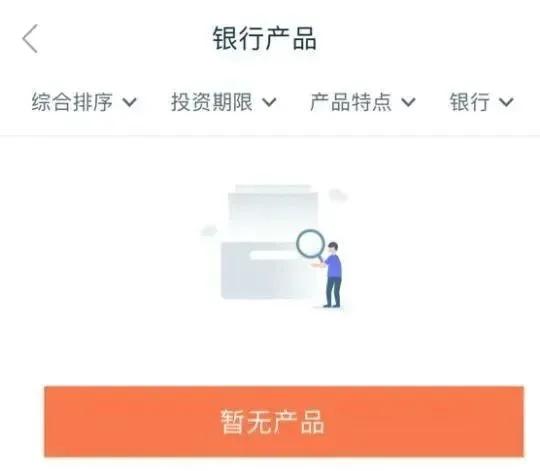Click the chevron next to 投资期限
The width and height of the screenshot is (540, 471).
[269, 102]
